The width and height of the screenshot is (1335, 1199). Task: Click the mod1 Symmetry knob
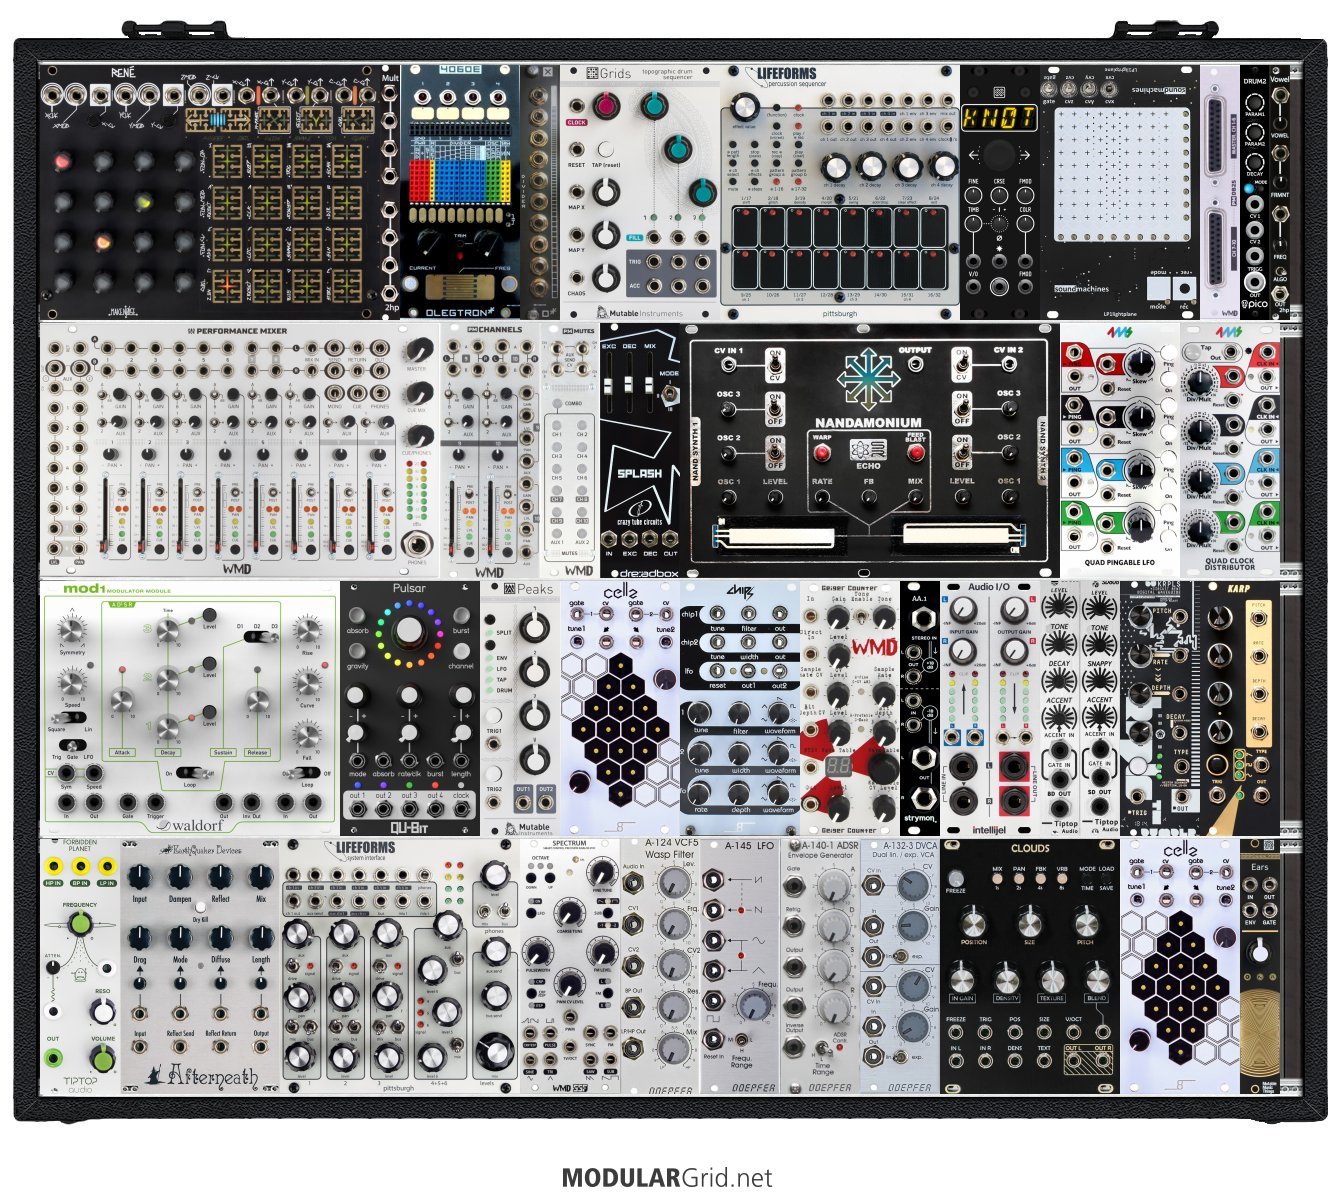coord(73,631)
